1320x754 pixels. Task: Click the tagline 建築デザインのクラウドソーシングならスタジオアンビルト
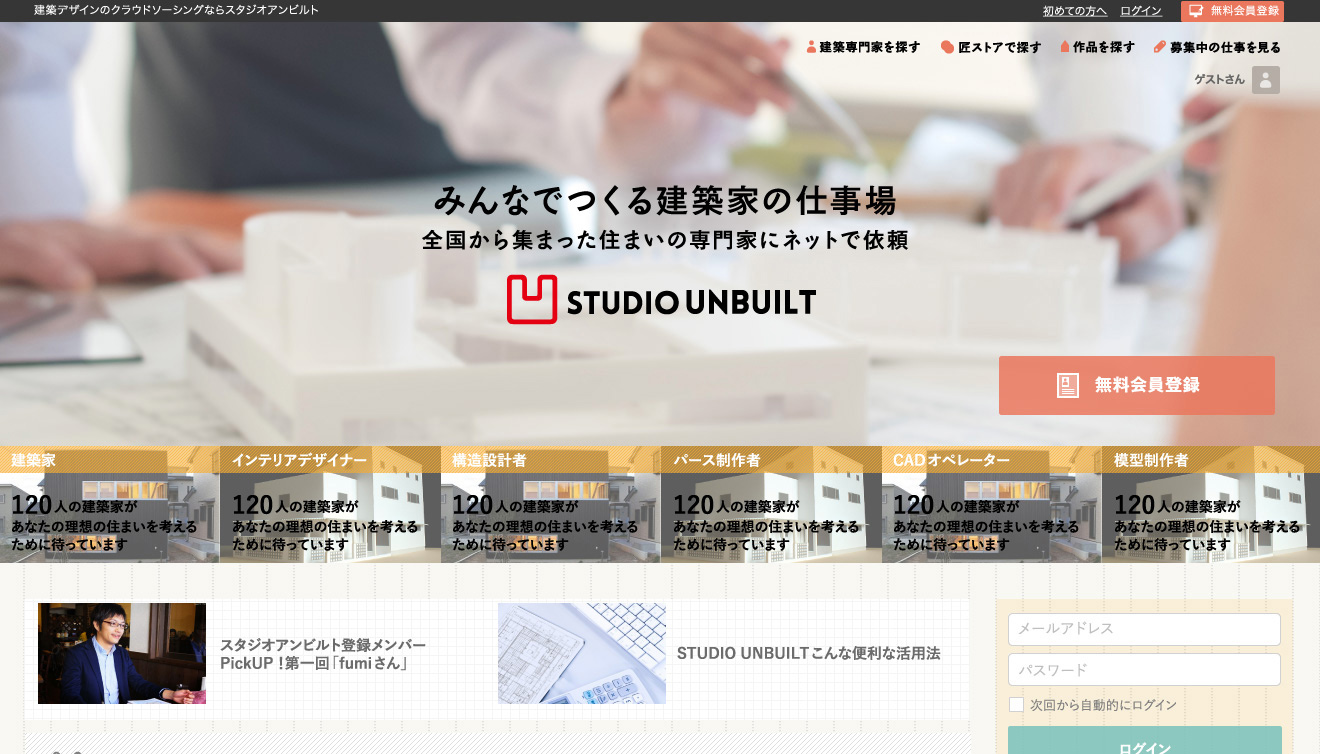click(177, 10)
